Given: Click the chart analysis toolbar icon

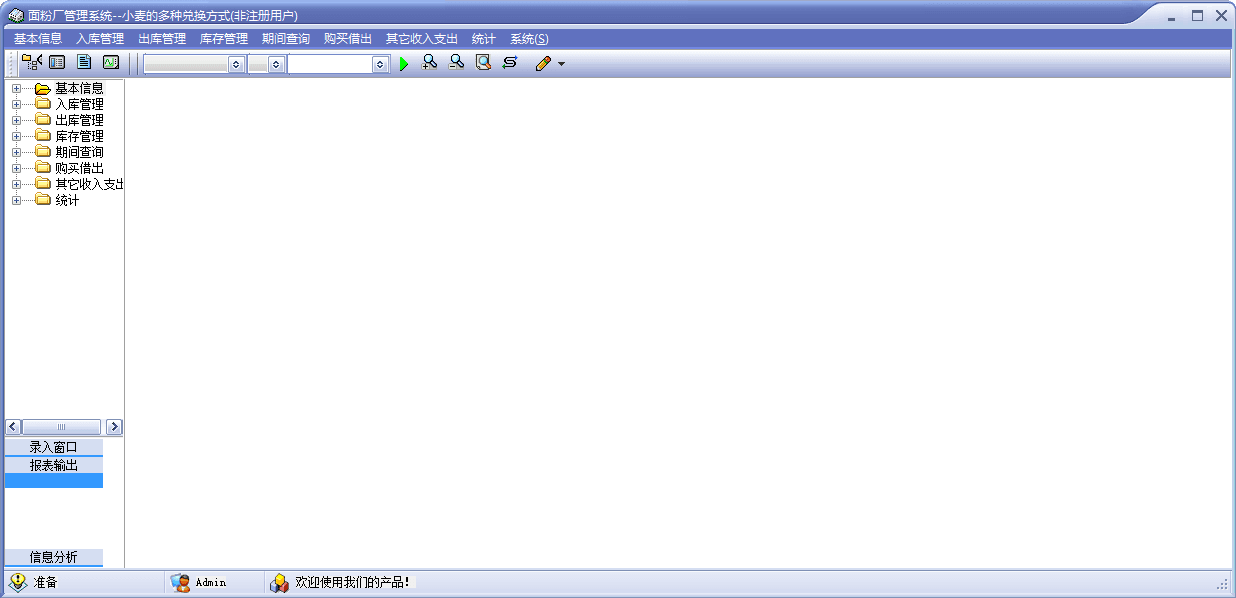Looking at the screenshot, I should pos(111,63).
